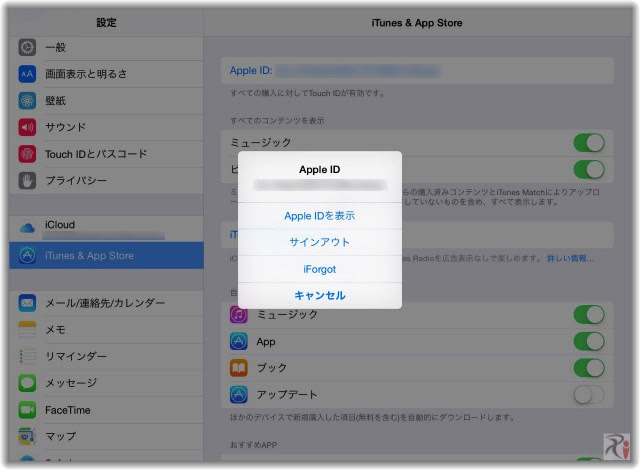Image resolution: width=640 pixels, height=470 pixels.
Task: Toggle automatic downloads ブック switch
Action: click(589, 368)
